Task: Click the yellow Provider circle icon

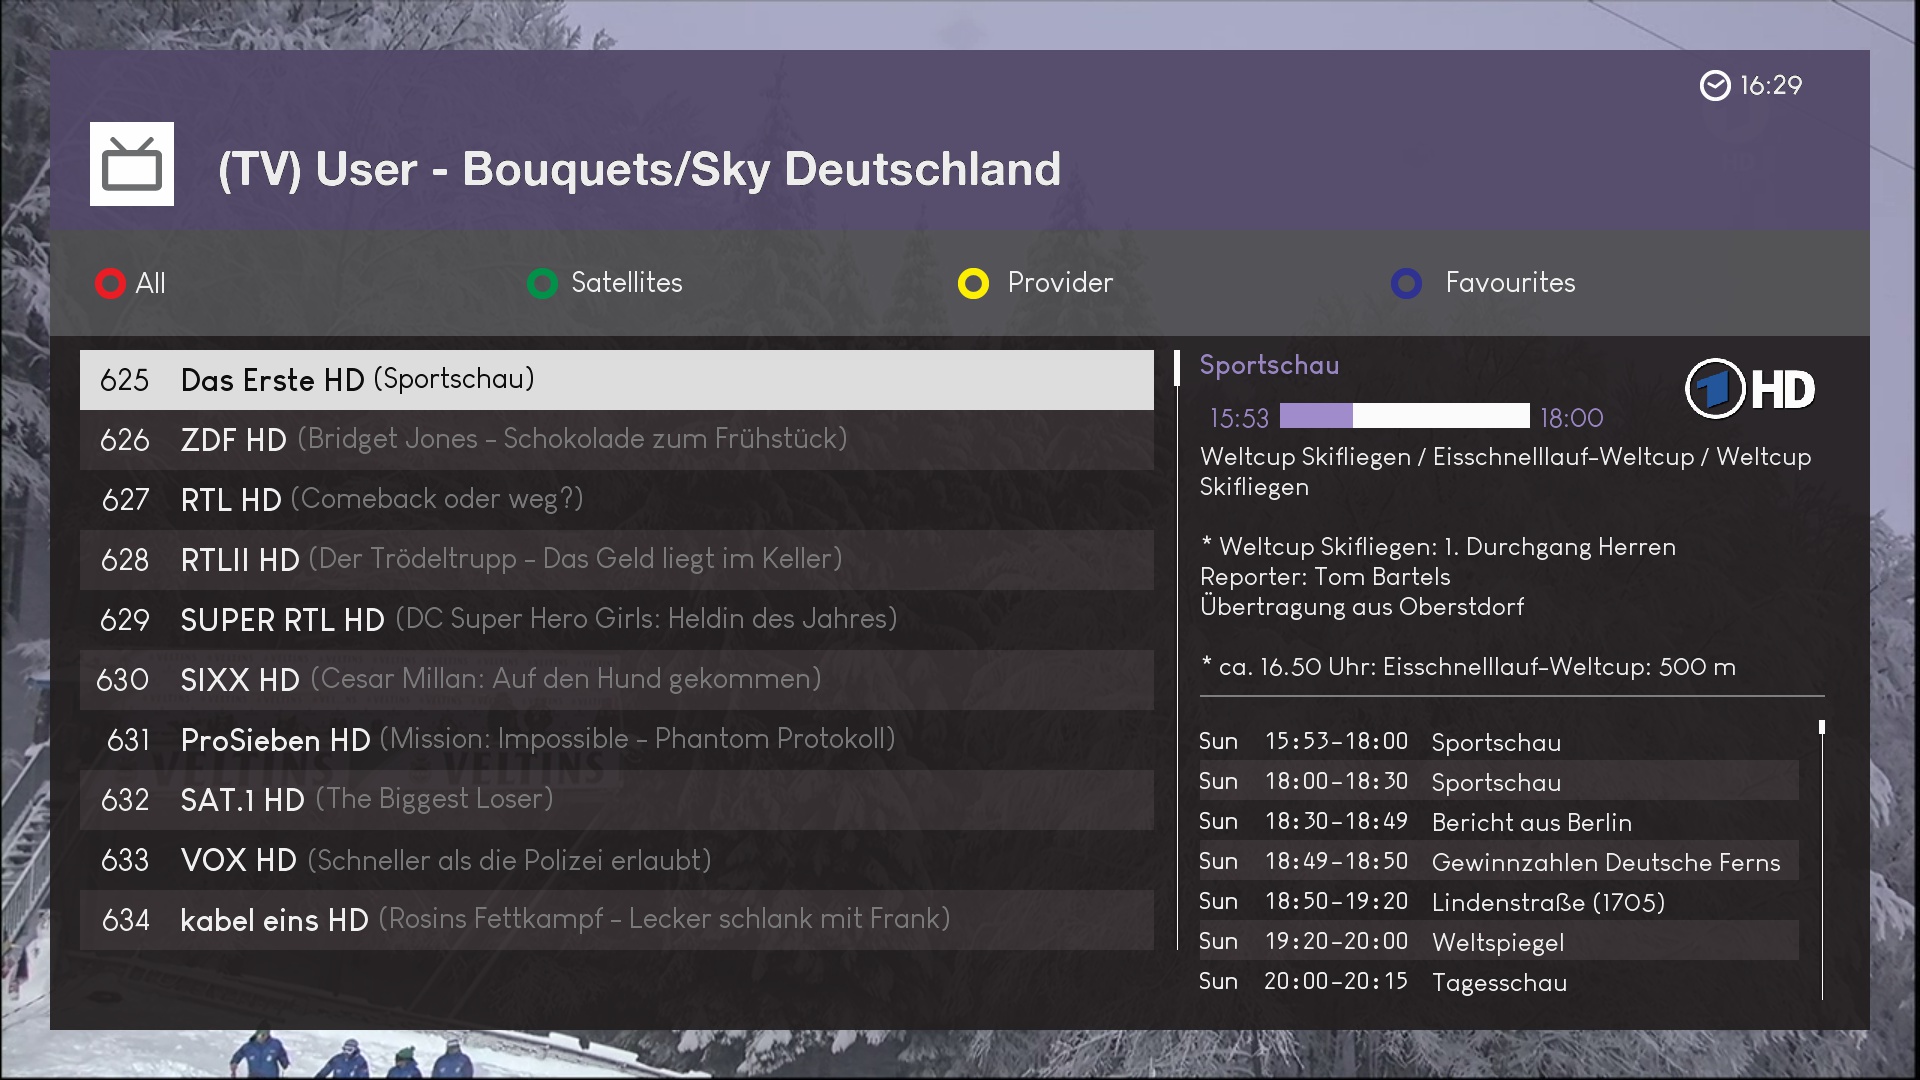Action: pyautogui.click(x=973, y=284)
